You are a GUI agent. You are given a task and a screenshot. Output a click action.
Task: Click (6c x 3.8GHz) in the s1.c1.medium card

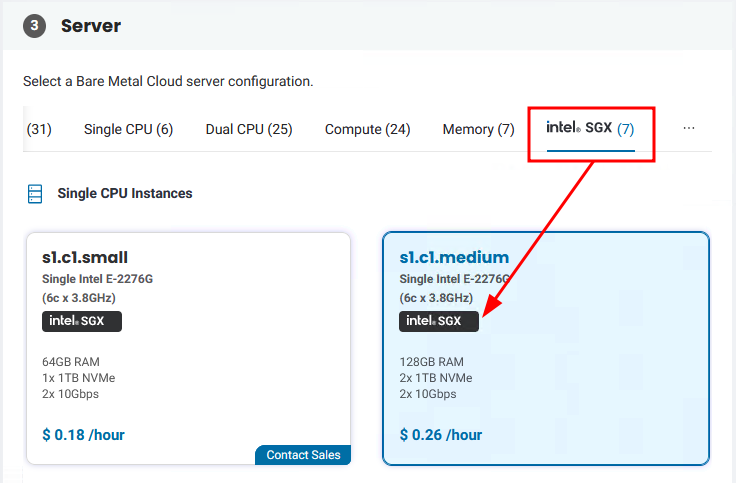(436, 298)
